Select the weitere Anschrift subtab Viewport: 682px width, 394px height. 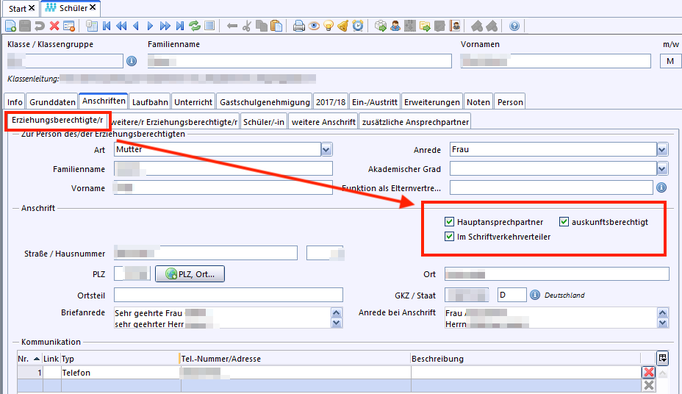(323, 122)
